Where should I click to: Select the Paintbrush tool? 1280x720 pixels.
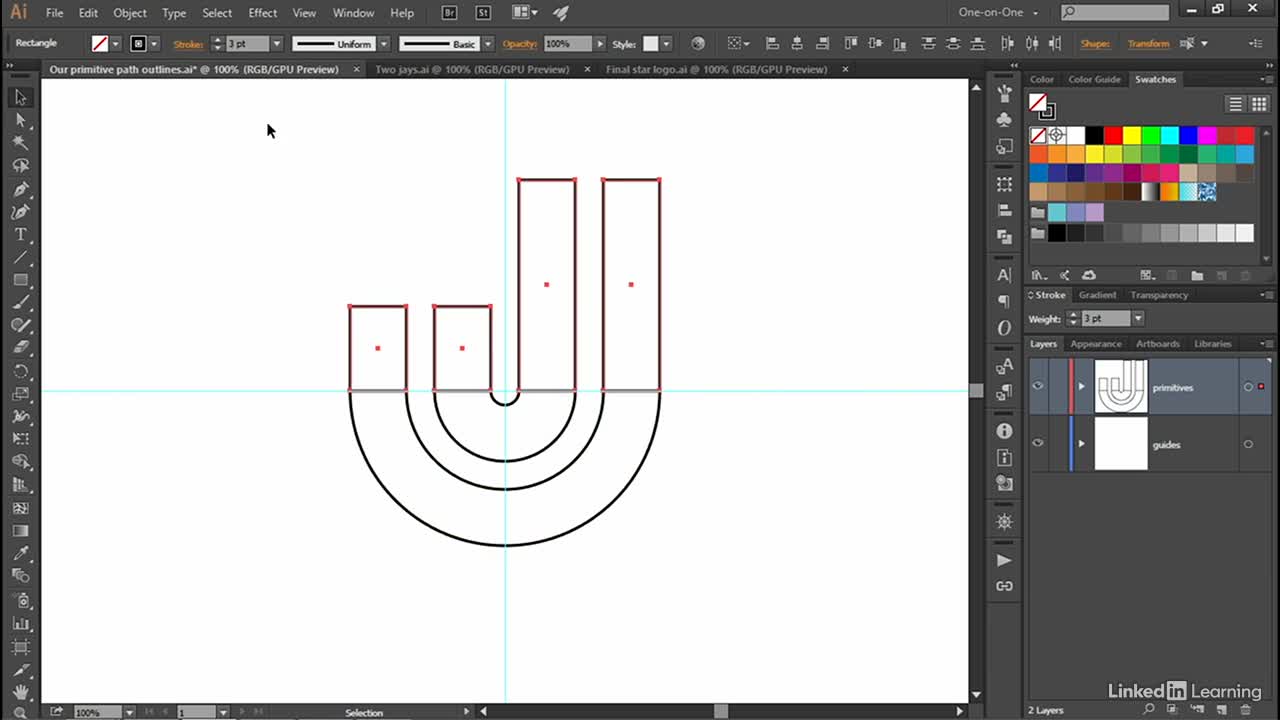pos(20,303)
